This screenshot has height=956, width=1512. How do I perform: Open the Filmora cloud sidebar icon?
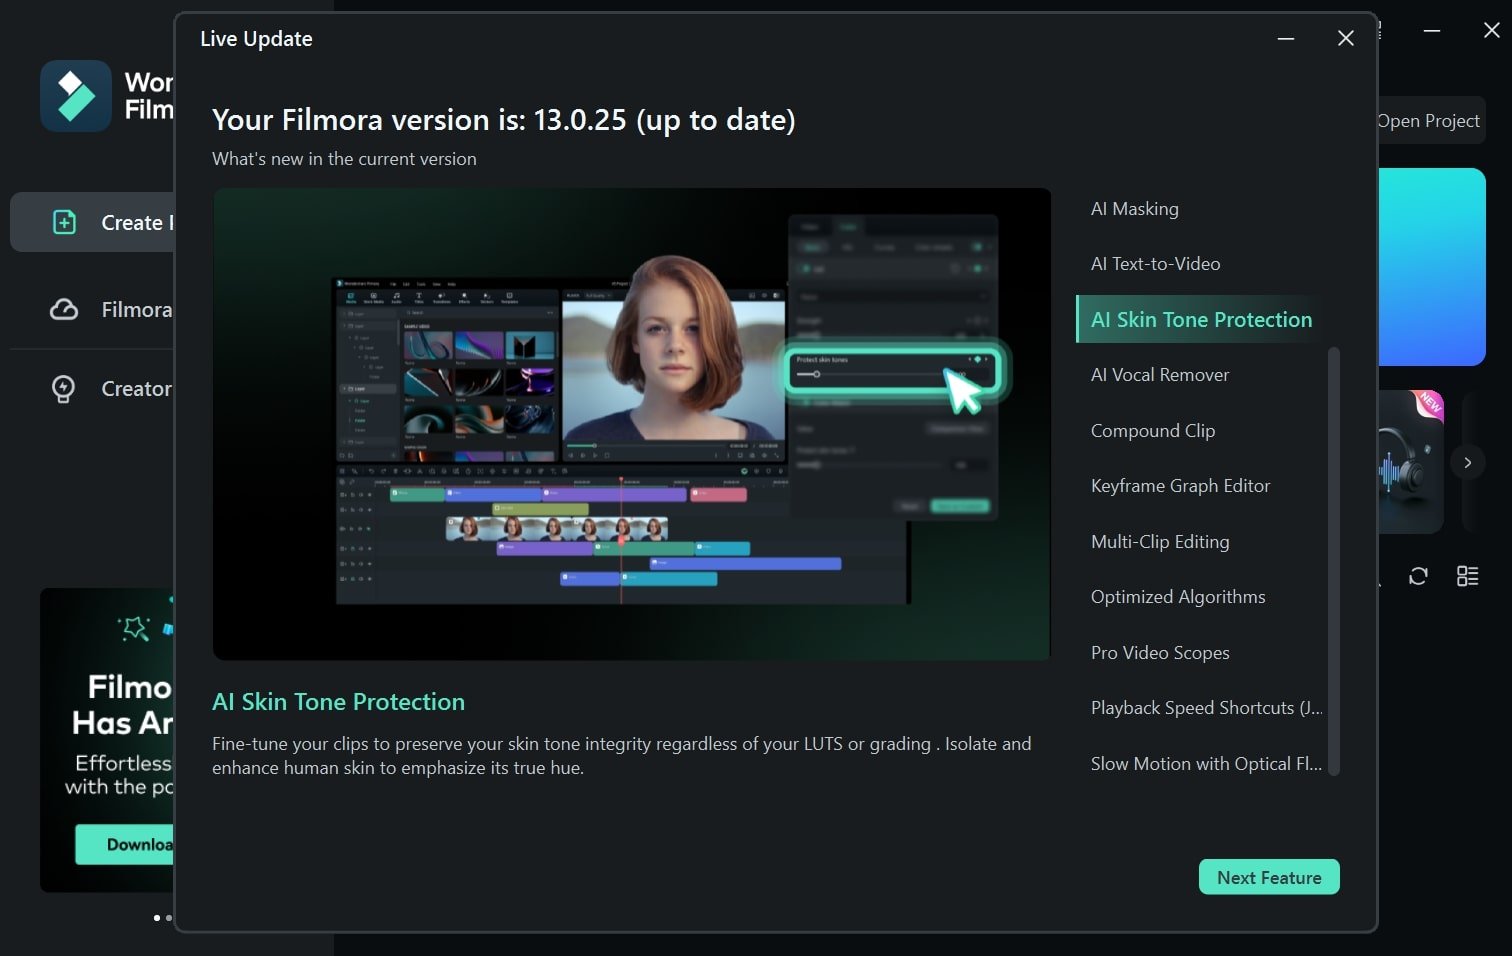tap(64, 310)
